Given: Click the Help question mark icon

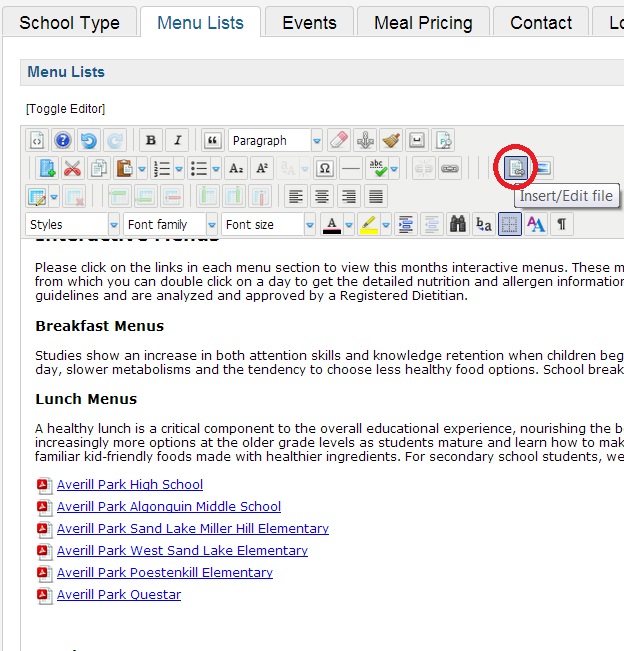Looking at the screenshot, I should click(62, 141).
